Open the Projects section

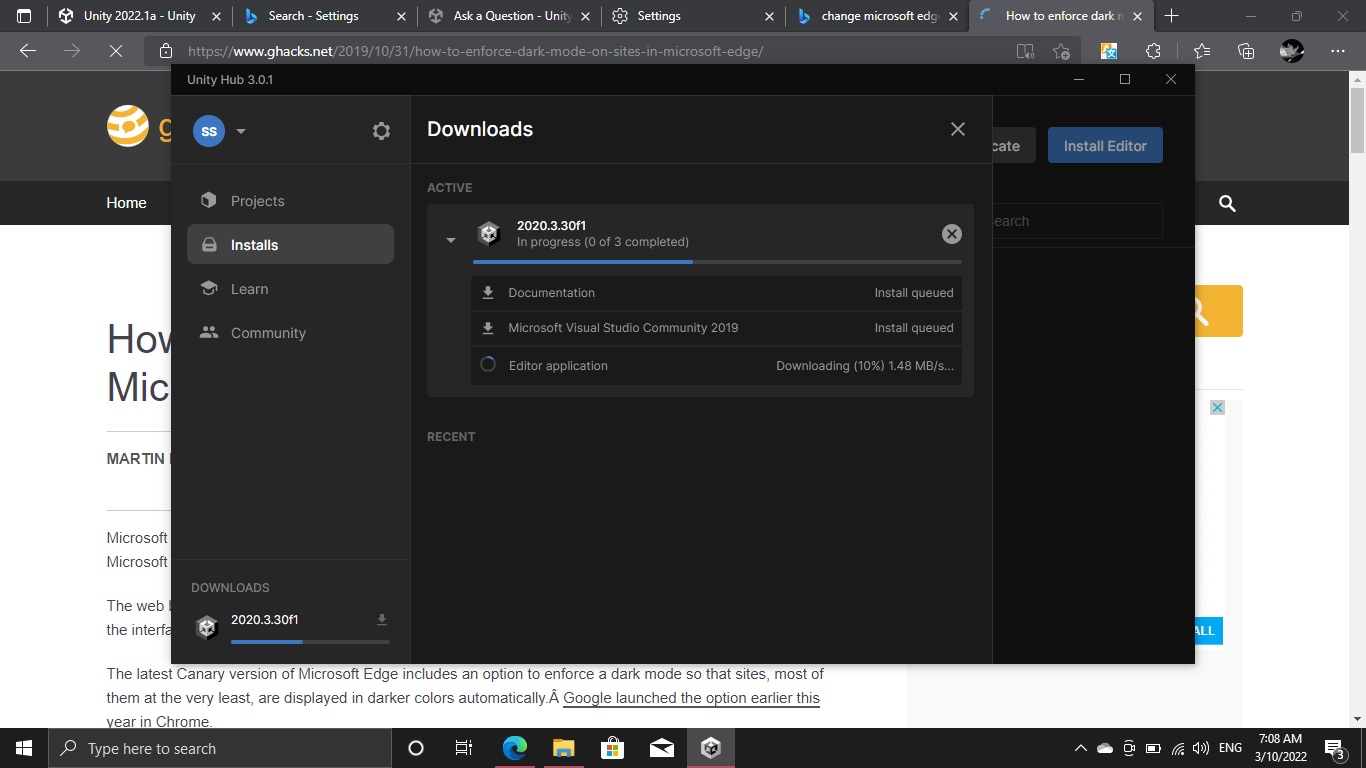coord(290,201)
